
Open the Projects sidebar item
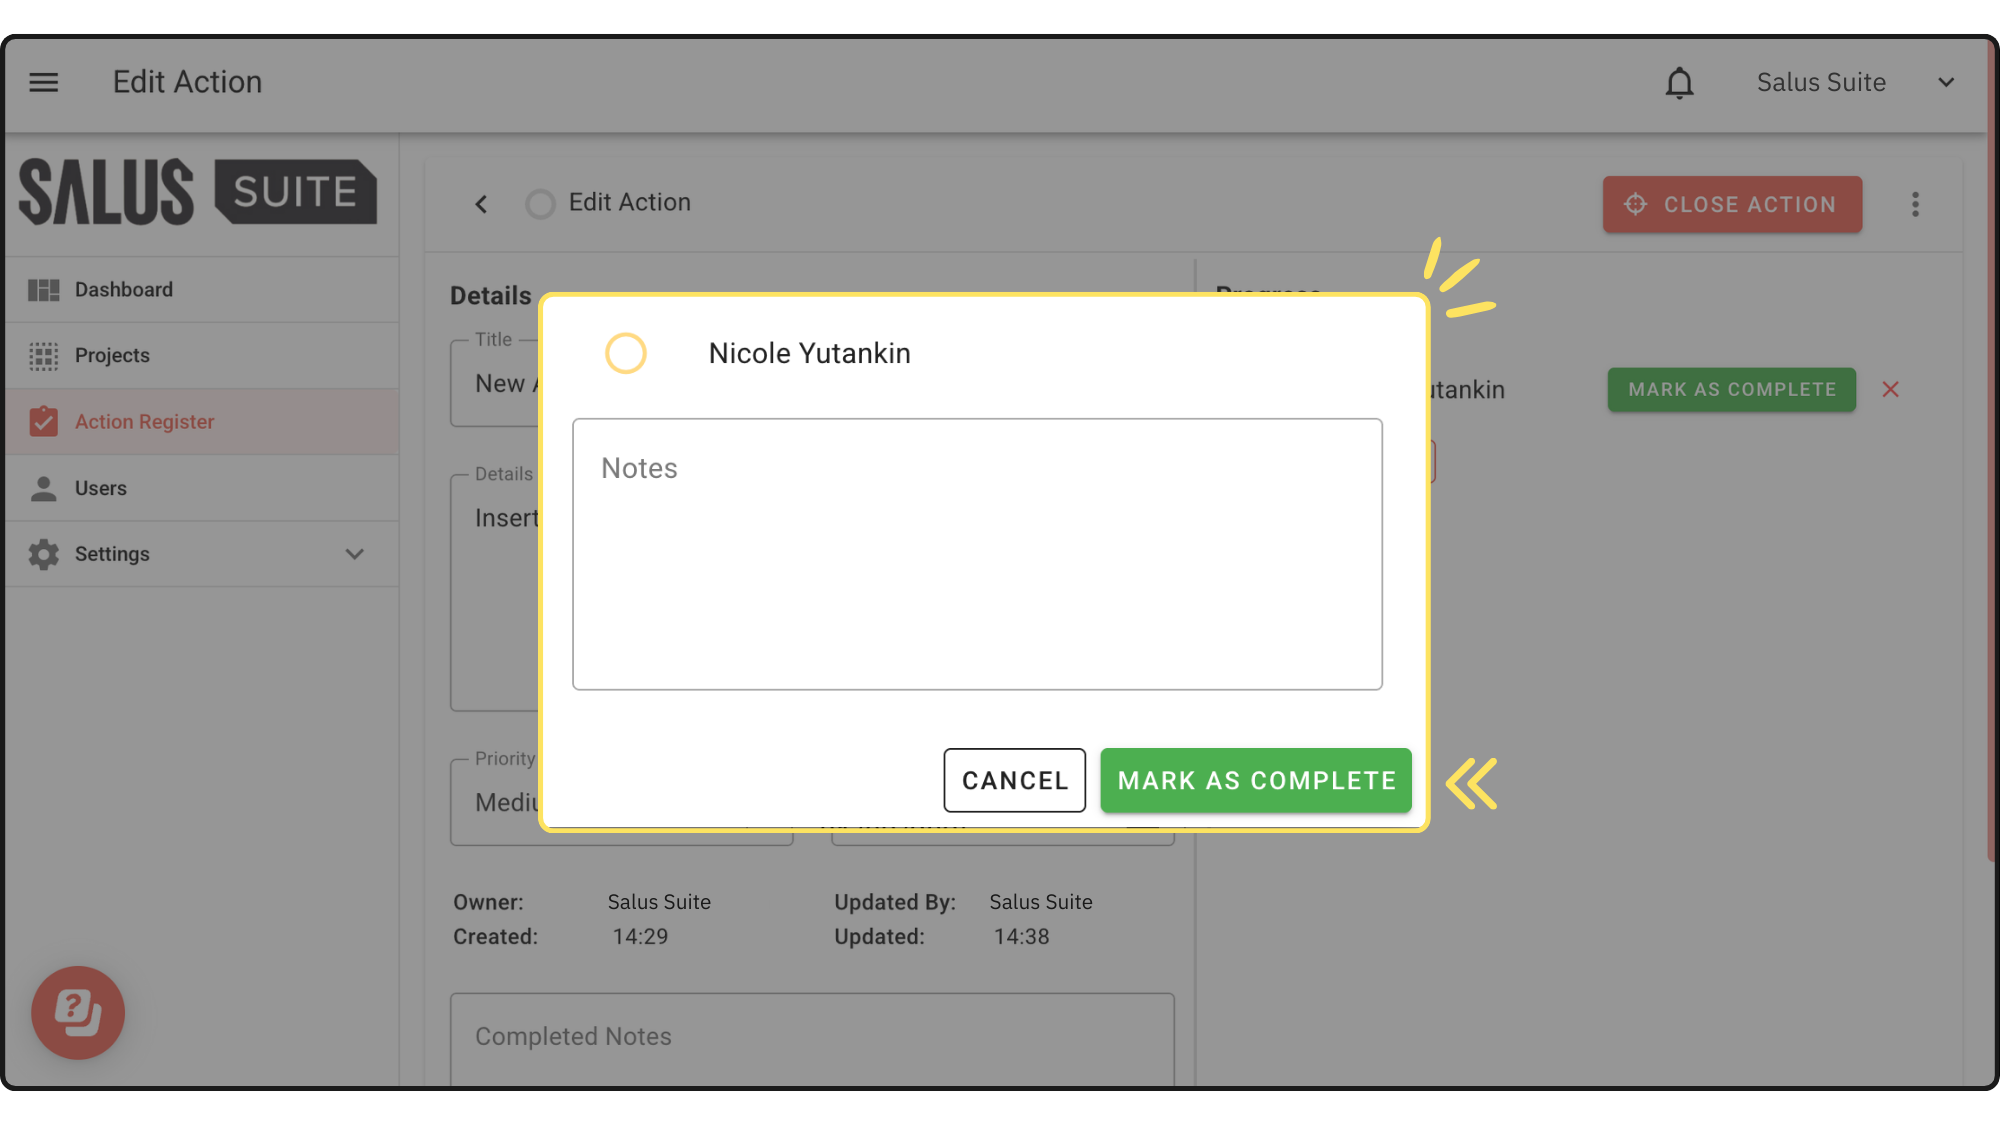112,356
